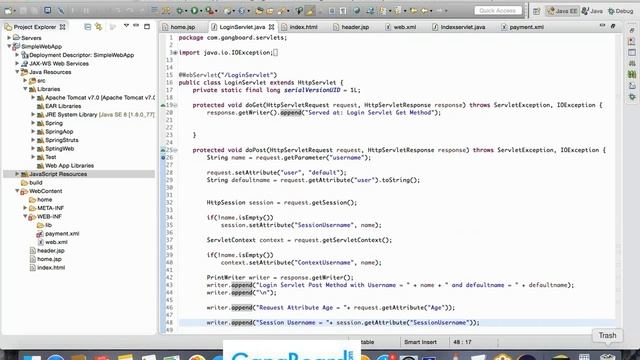Open the Debug configurations dropdown arrow
This screenshot has width=640, height=360.
186,11
